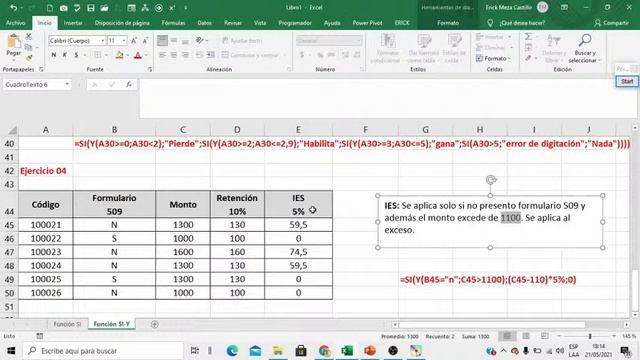The image size is (640, 360).
Task: Select cell containing 100023
Action: [46, 252]
